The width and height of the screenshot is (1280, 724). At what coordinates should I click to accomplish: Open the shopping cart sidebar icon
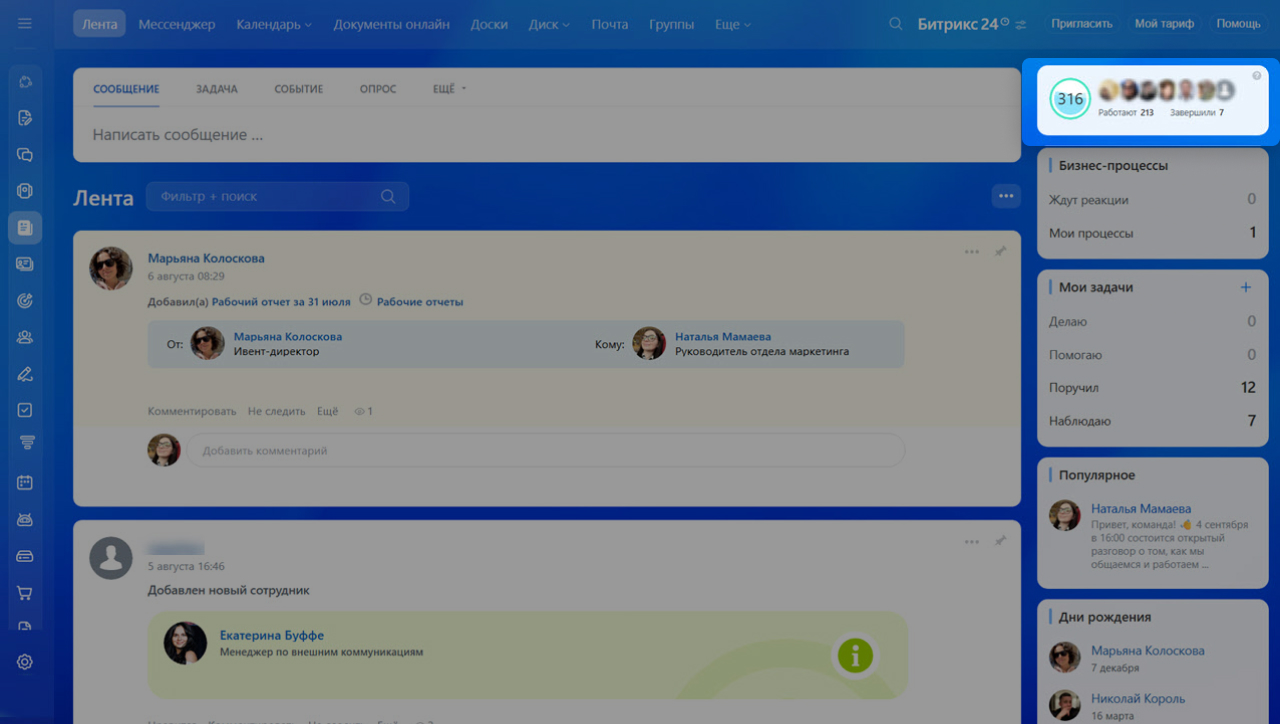click(25, 593)
